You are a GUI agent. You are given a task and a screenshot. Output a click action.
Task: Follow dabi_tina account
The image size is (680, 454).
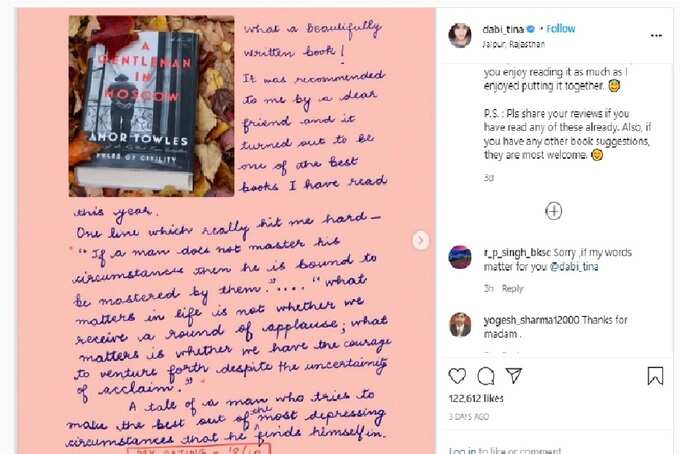561,29
